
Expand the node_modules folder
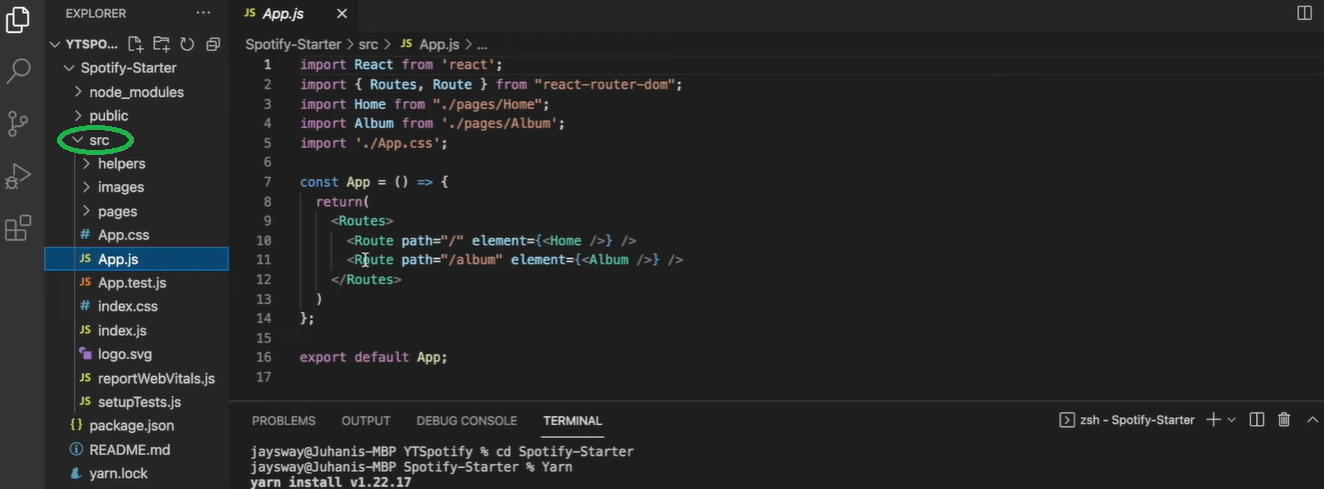(137, 92)
